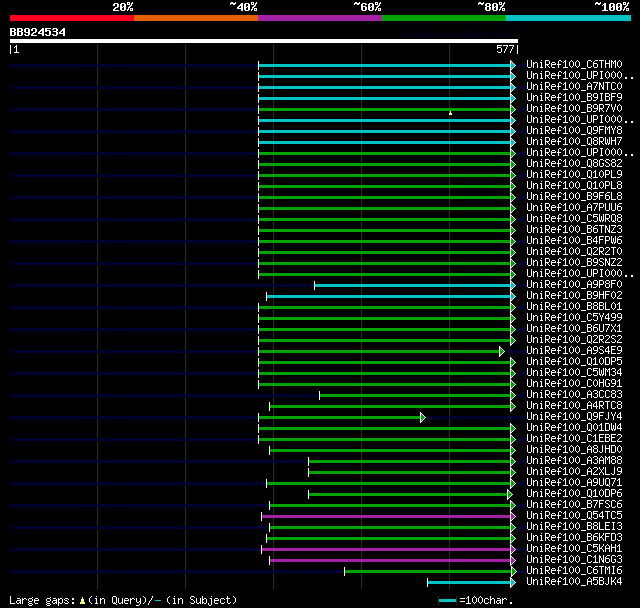
Task: Select the UniRef100_Q2R2T0 label
Action: [574, 252]
